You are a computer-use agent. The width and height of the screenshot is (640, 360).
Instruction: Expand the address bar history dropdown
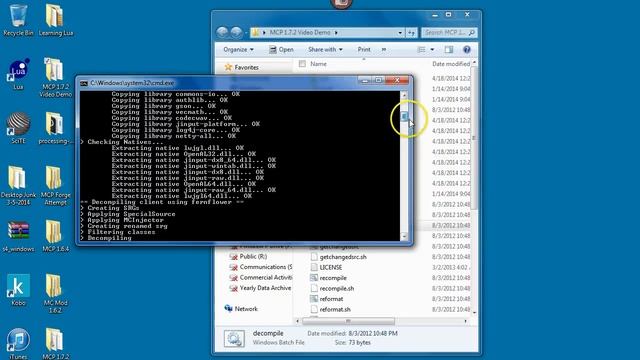400,33
